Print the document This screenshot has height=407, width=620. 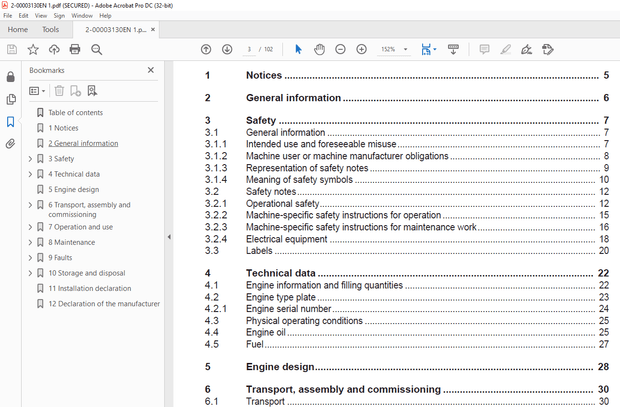75,49
